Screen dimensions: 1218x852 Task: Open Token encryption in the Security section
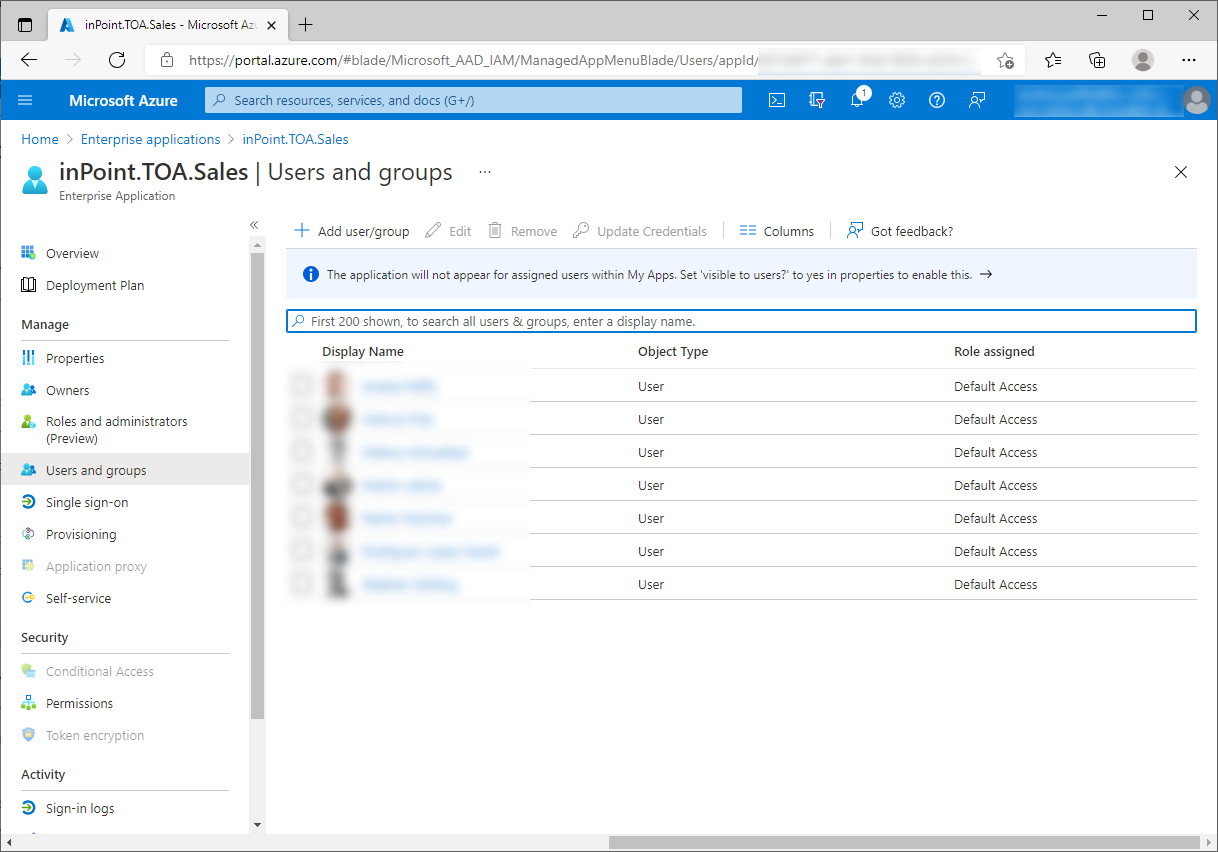pyautogui.click(x=94, y=734)
